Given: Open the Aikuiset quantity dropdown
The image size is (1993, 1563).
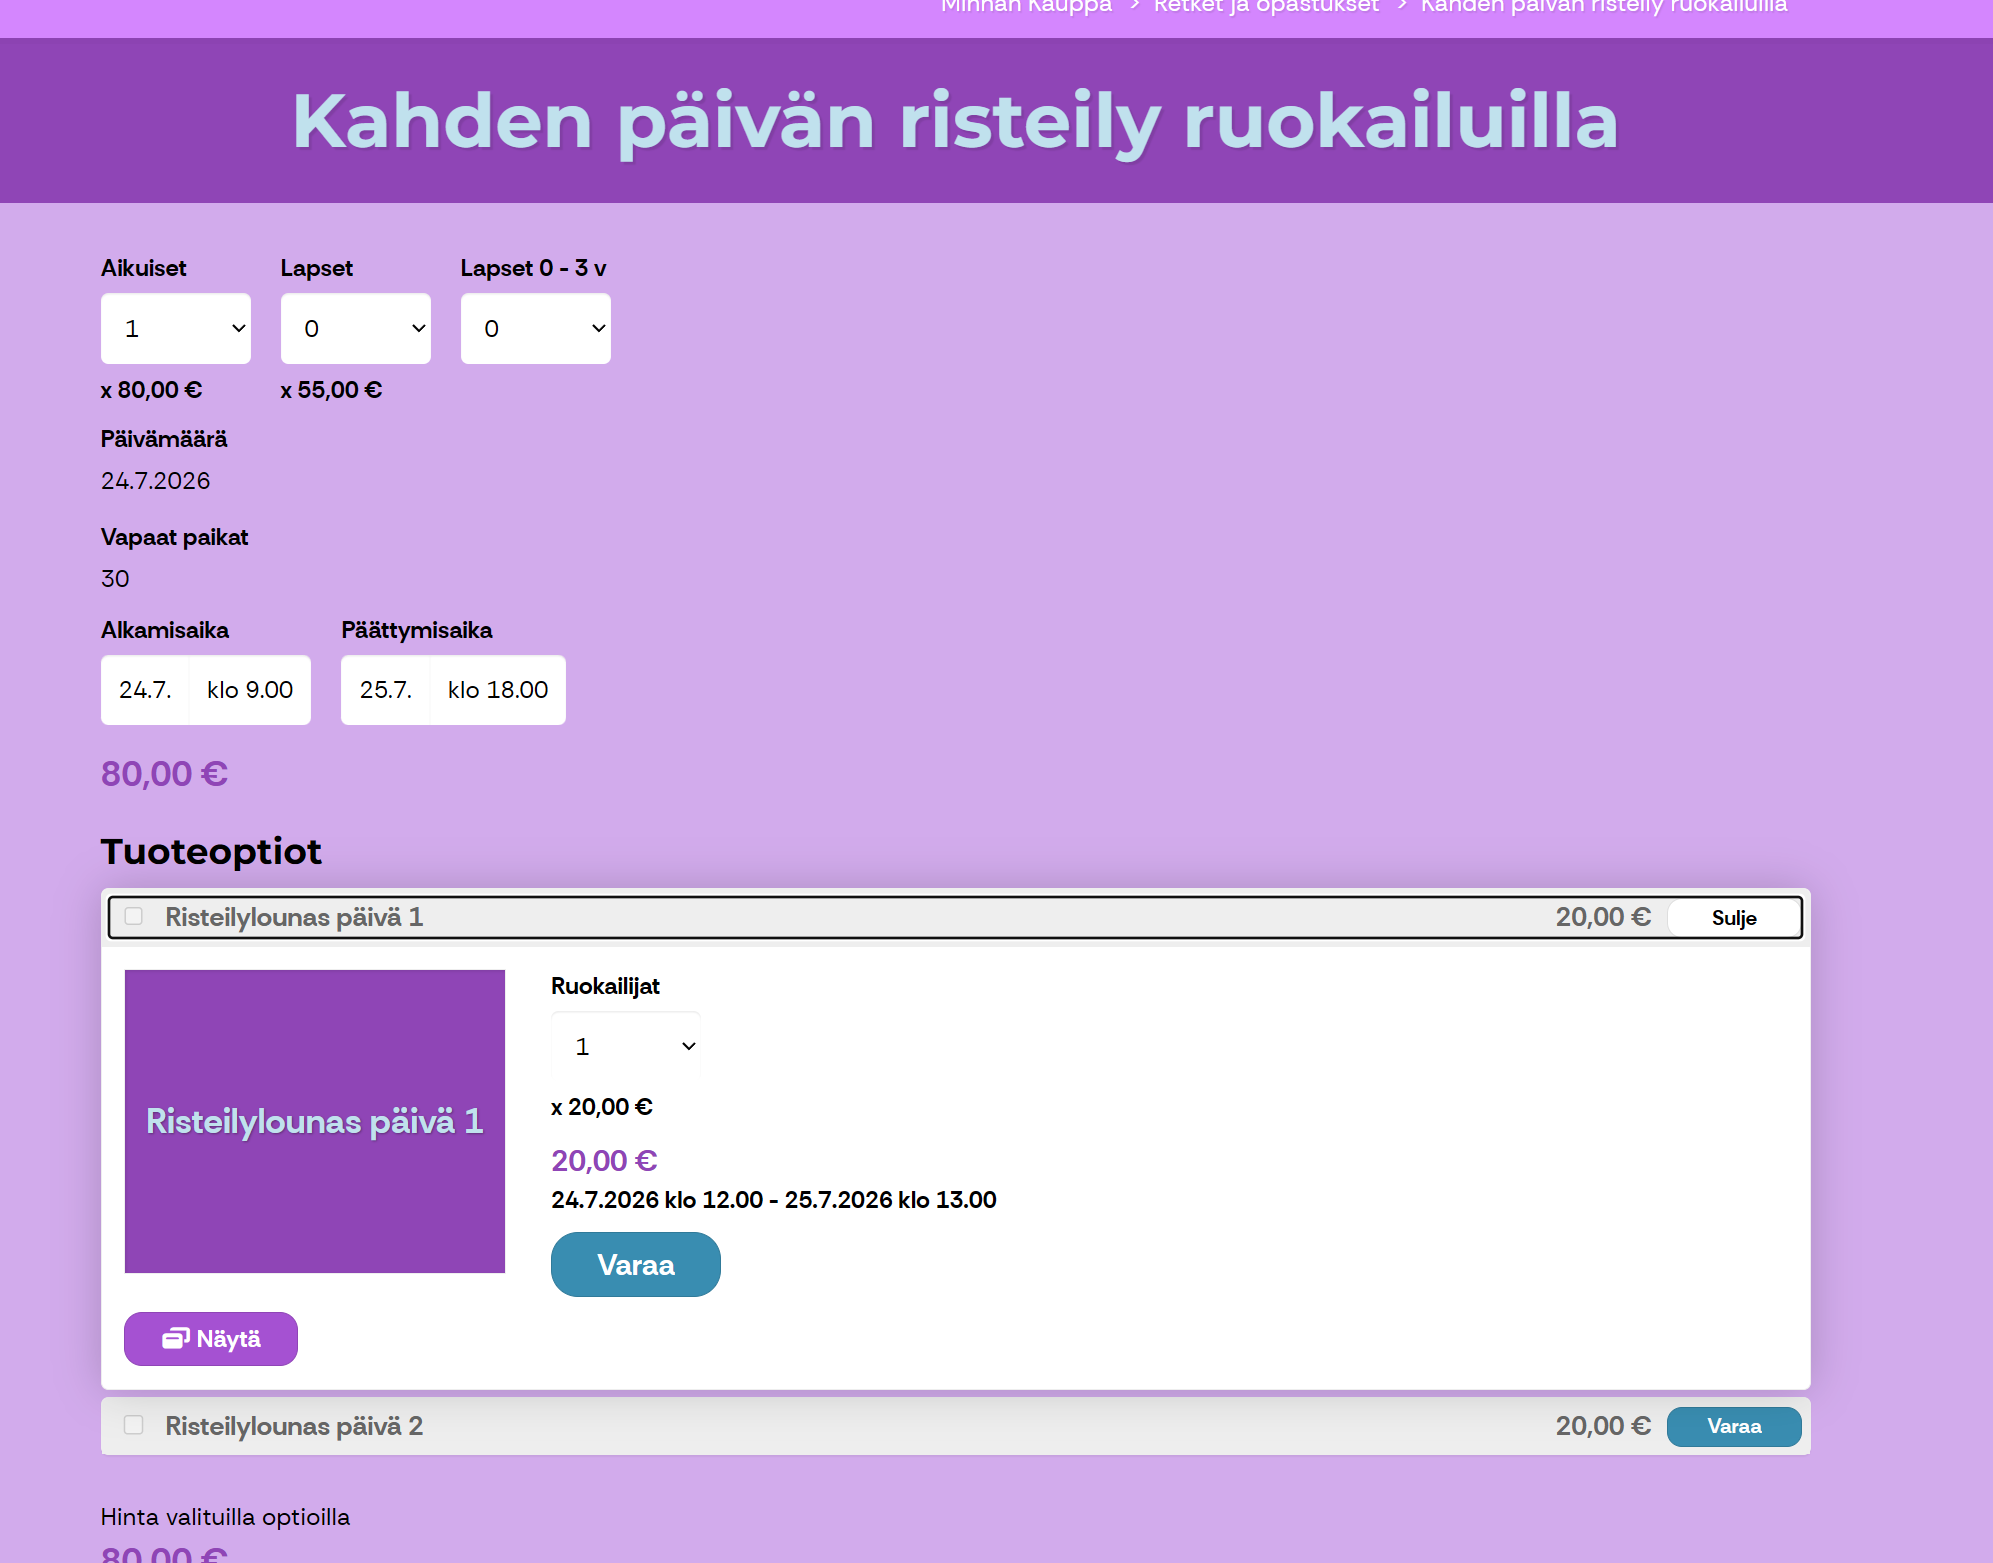Looking at the screenshot, I should (176, 328).
